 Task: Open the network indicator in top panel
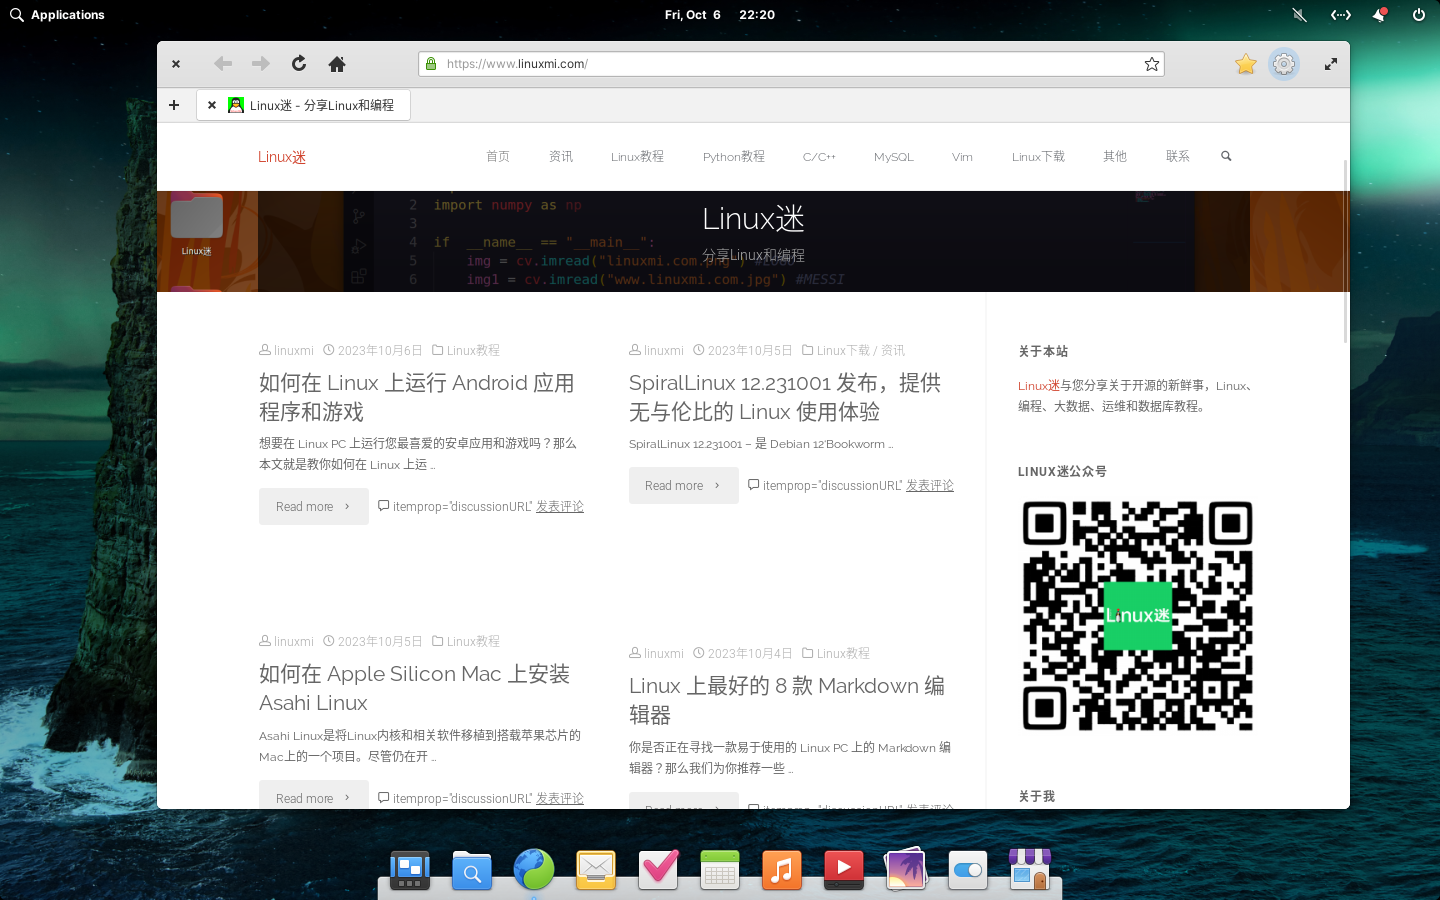tap(1341, 15)
